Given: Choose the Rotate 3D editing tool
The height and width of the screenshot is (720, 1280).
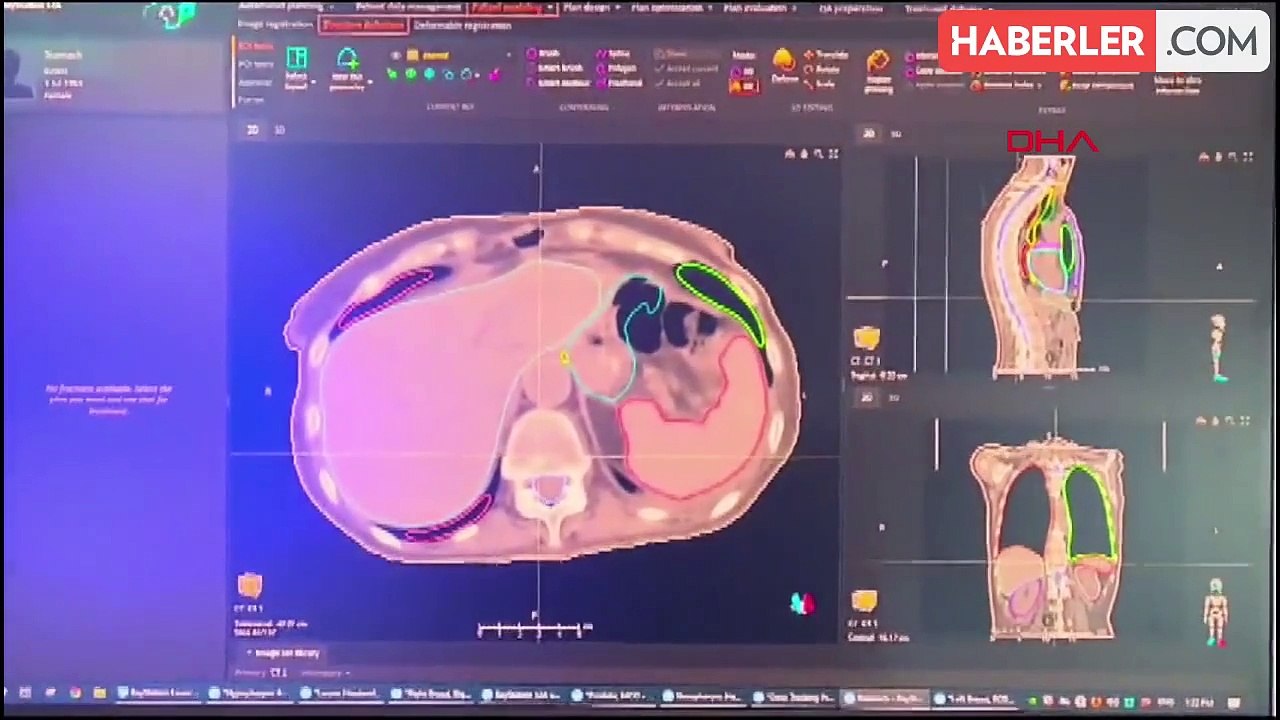Looking at the screenshot, I should pos(823,69).
